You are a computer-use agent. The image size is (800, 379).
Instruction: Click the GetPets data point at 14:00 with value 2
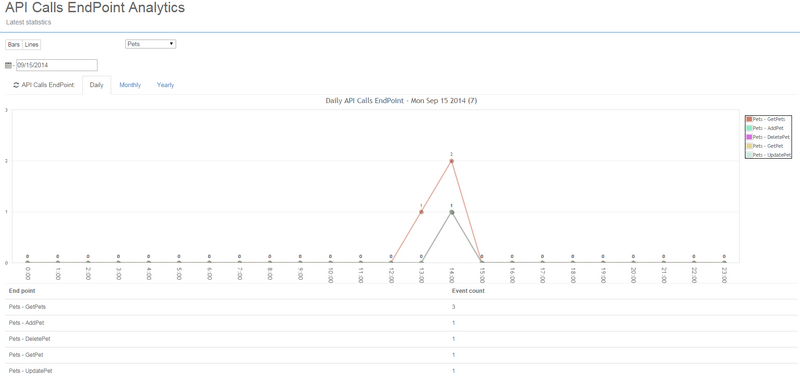452,161
